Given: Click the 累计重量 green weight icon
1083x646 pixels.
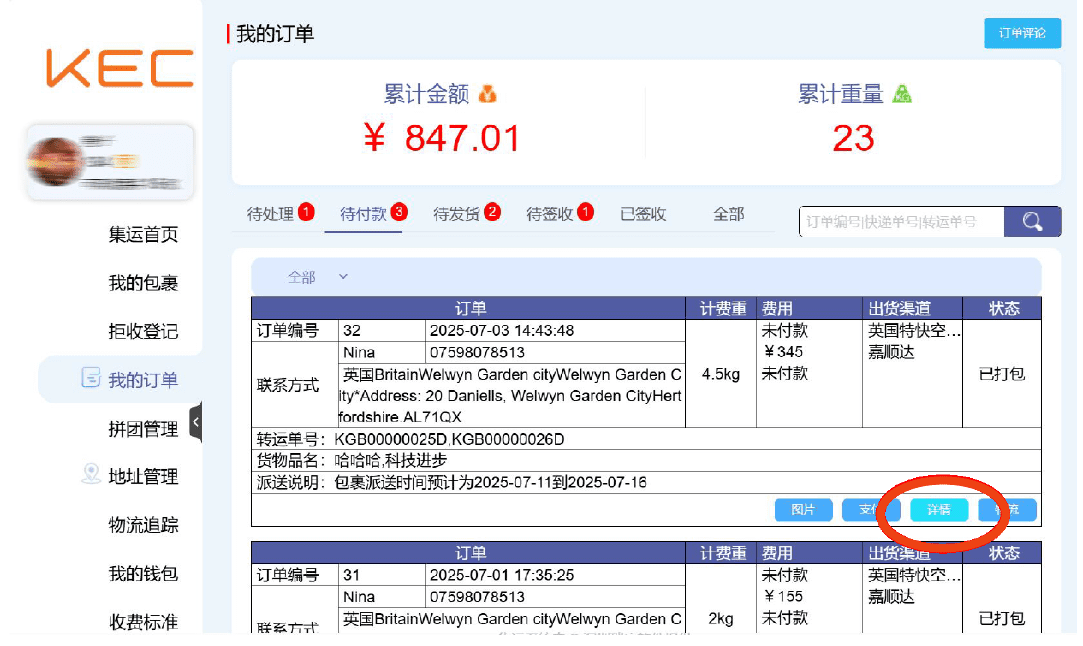Looking at the screenshot, I should click(x=902, y=94).
